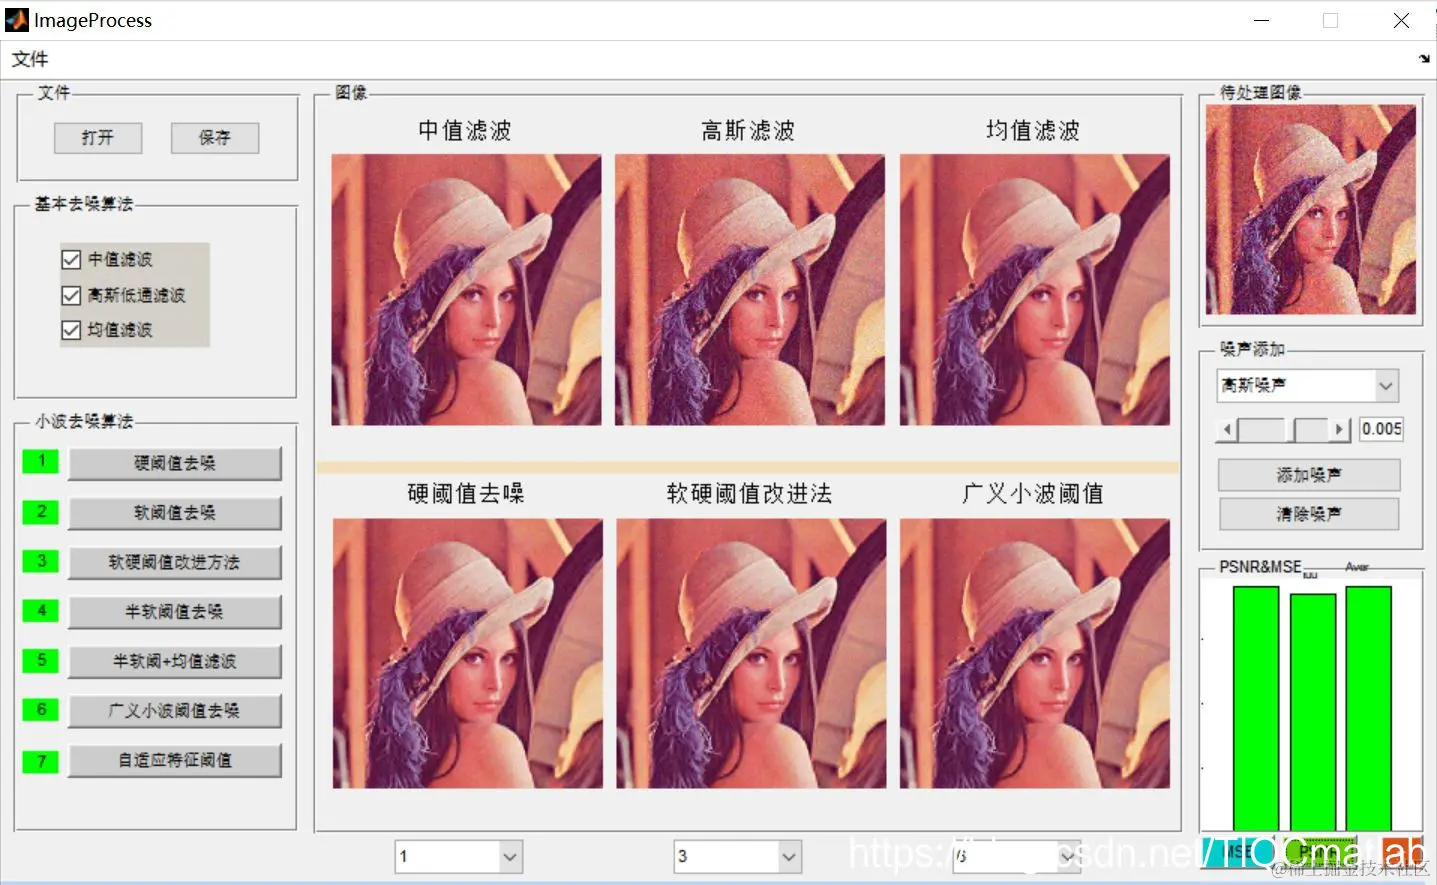
Task: Open the 文件 menu
Action: 29,59
